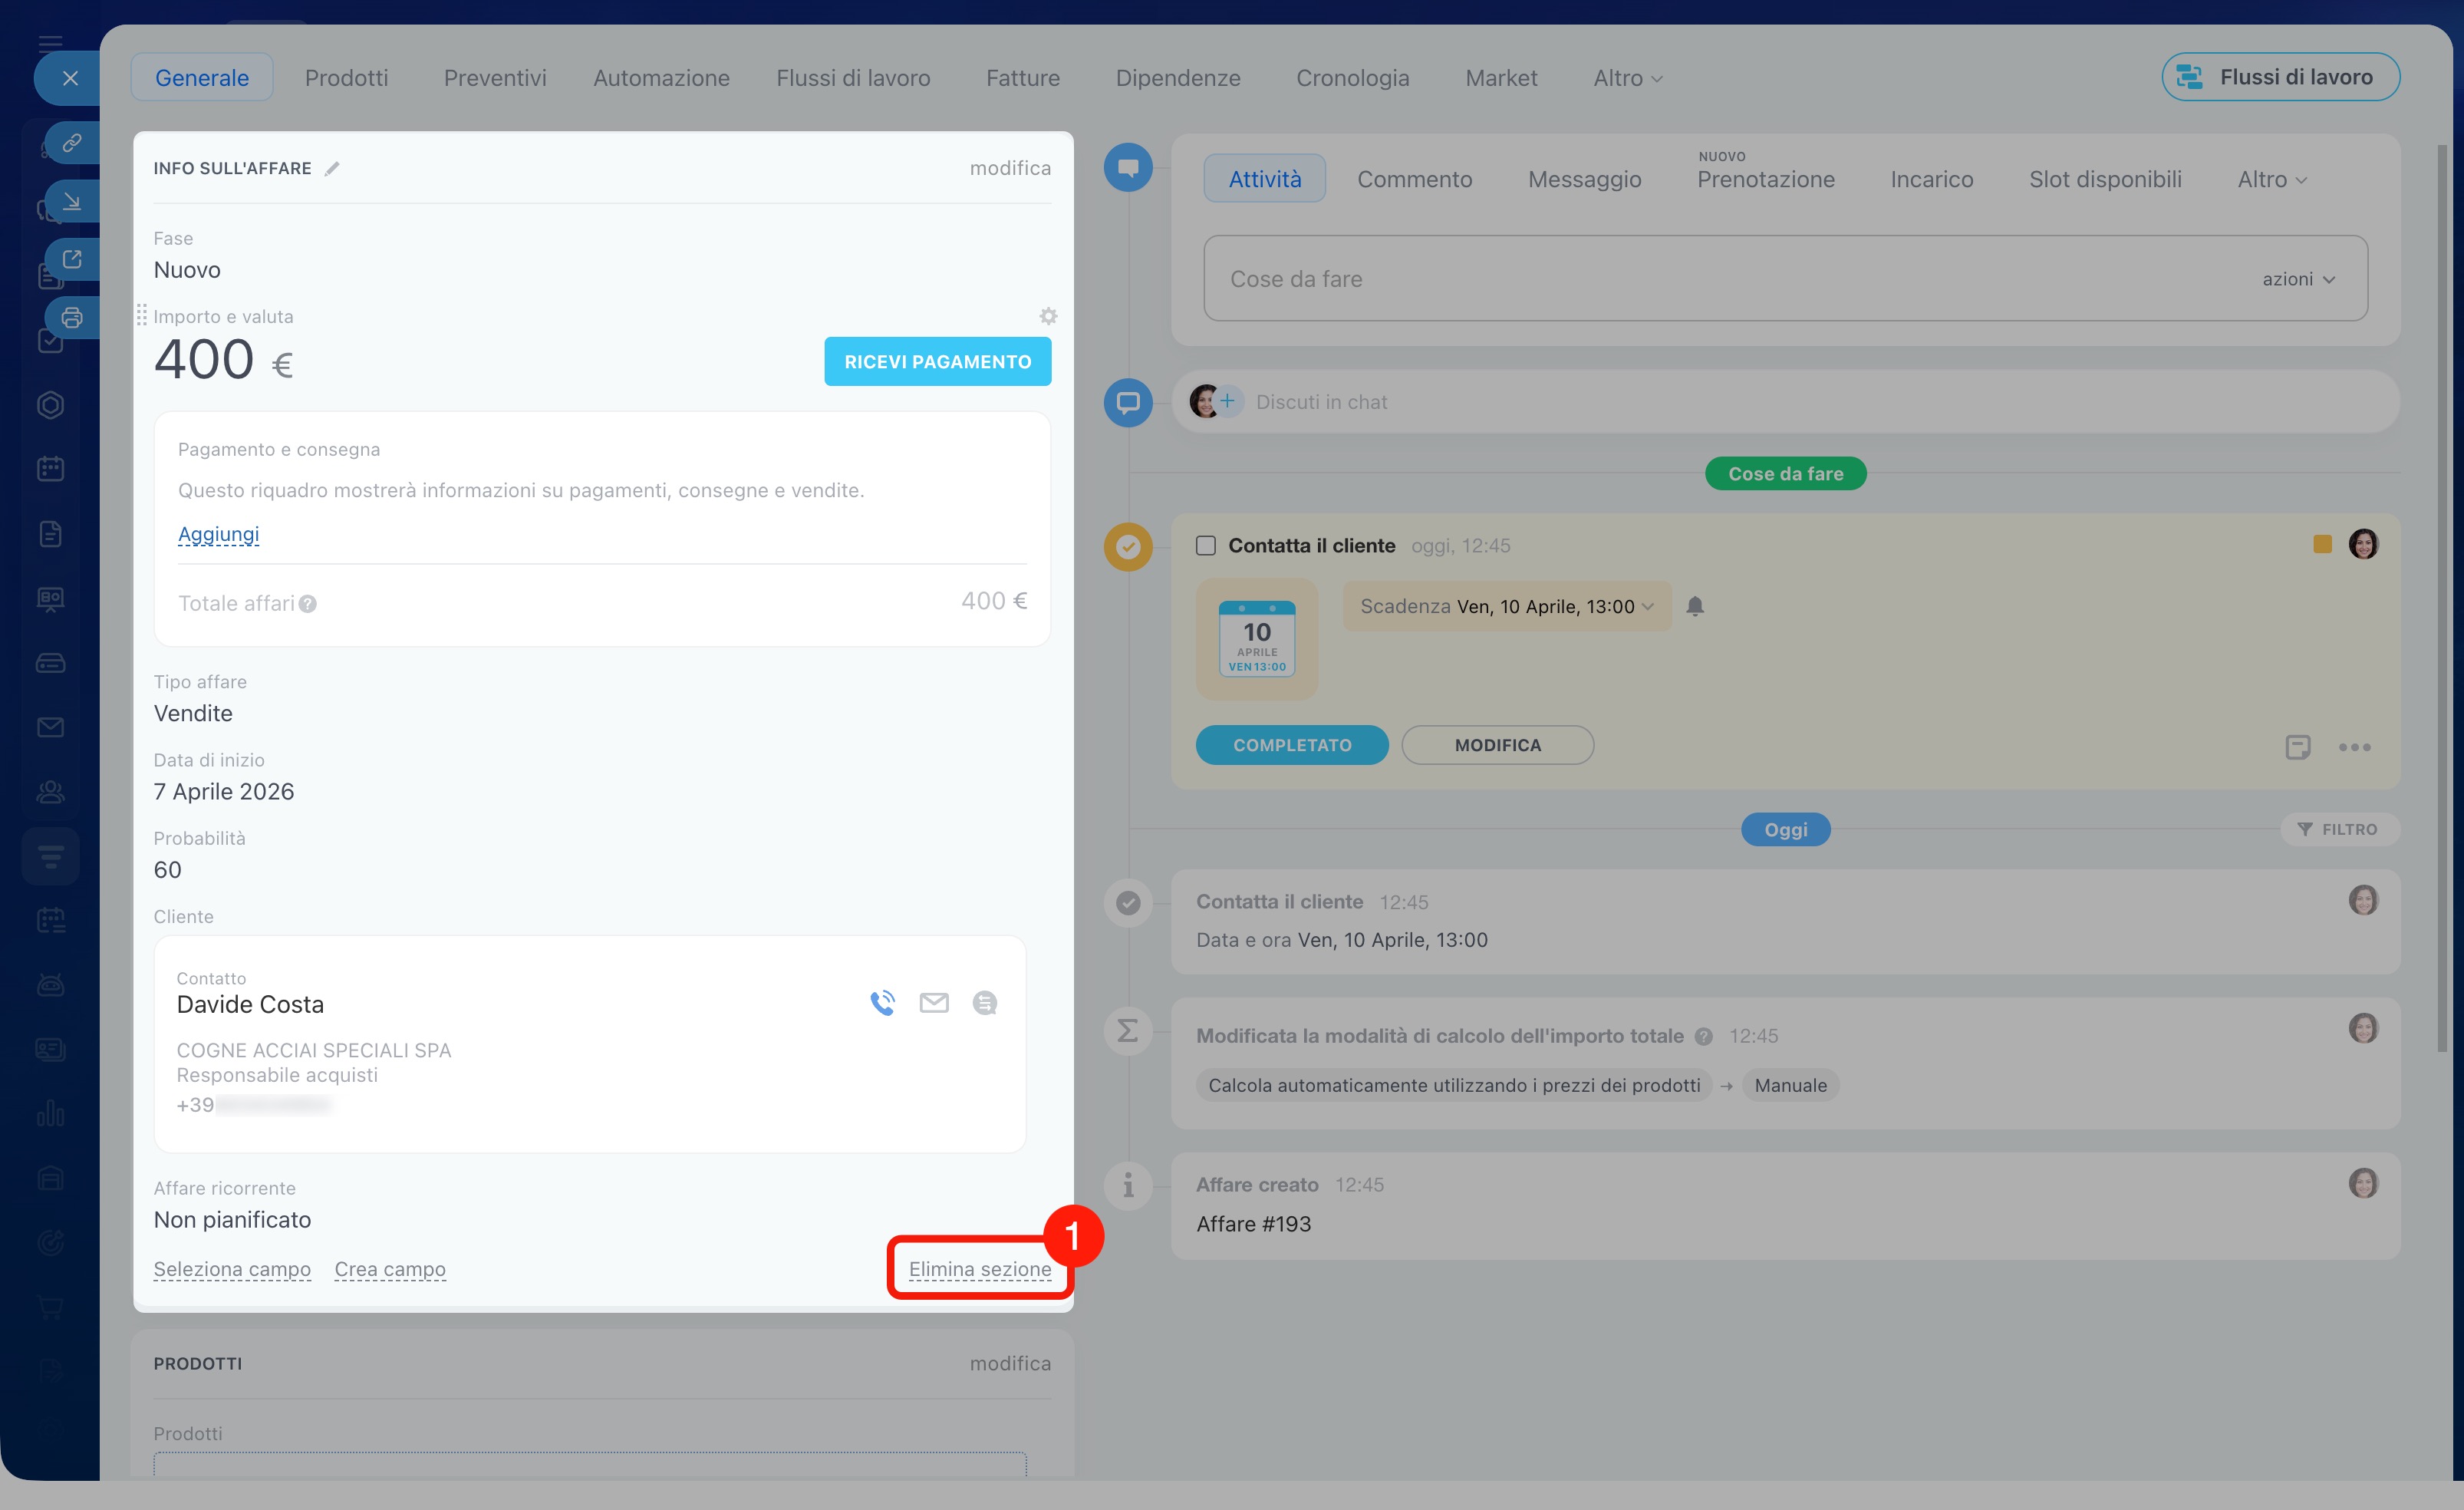Image resolution: width=2464 pixels, height=1510 pixels.
Task: Click the pencil icon next to INFO SULL'AFFARE
Action: click(x=332, y=169)
